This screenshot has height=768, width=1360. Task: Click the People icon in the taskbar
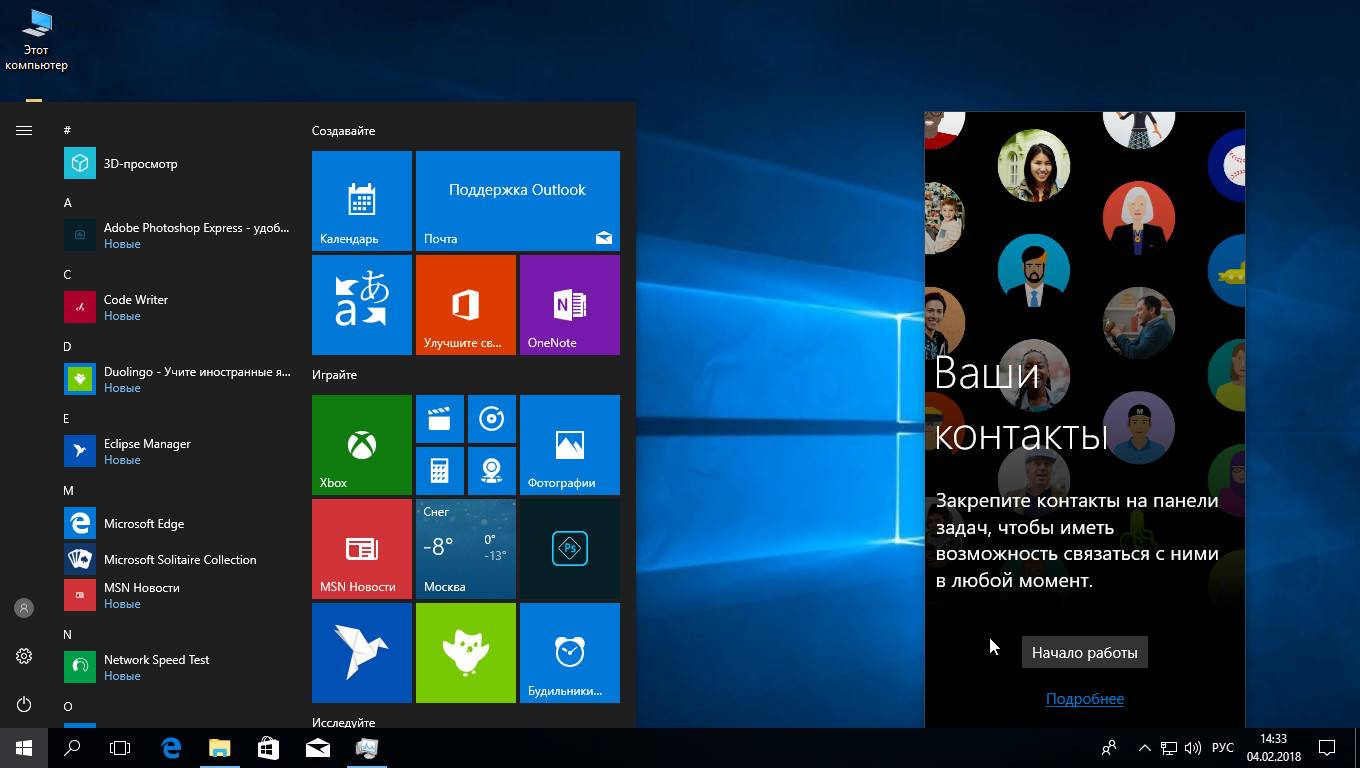pos(1109,748)
